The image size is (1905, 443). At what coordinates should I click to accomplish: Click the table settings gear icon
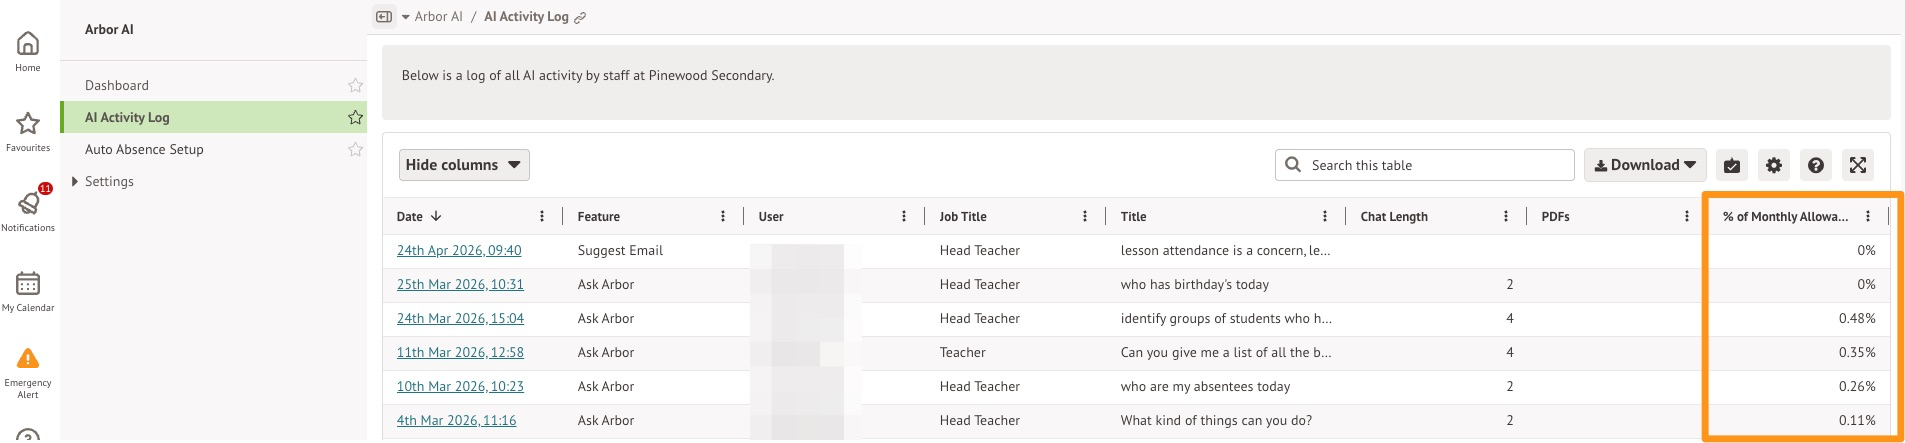1773,165
